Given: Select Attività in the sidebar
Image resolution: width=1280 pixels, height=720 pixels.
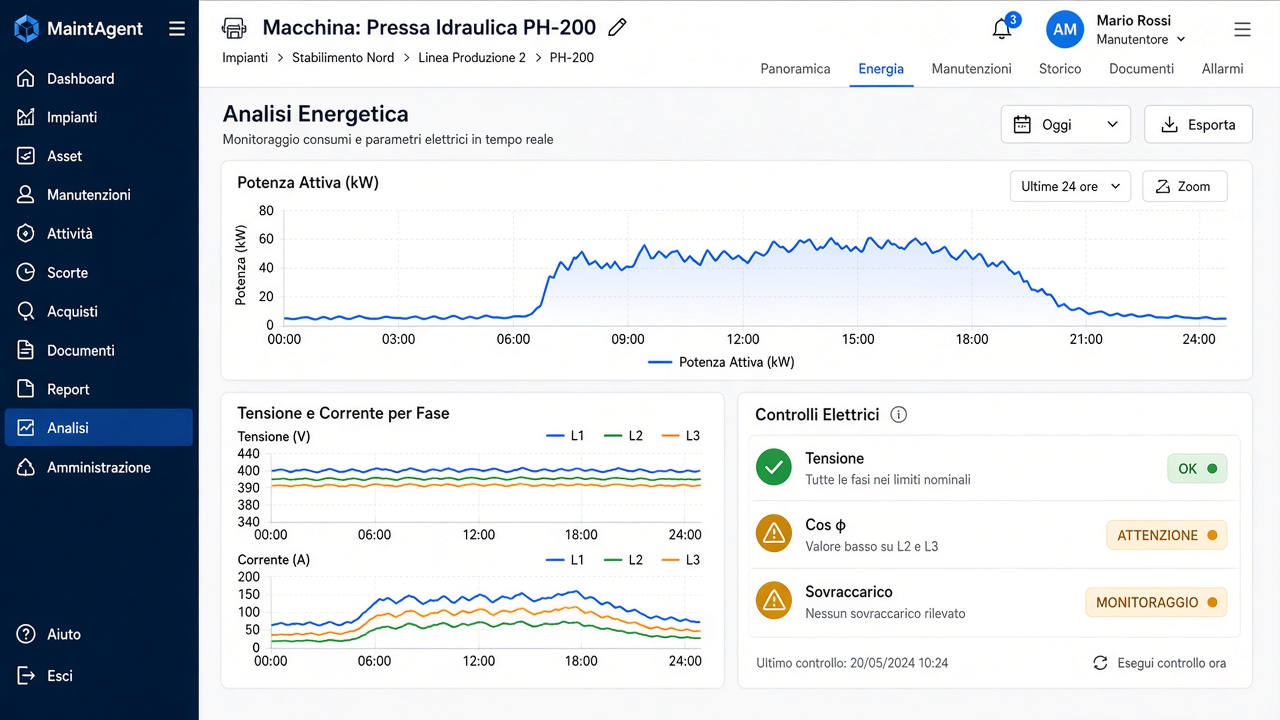Looking at the screenshot, I should point(98,233).
